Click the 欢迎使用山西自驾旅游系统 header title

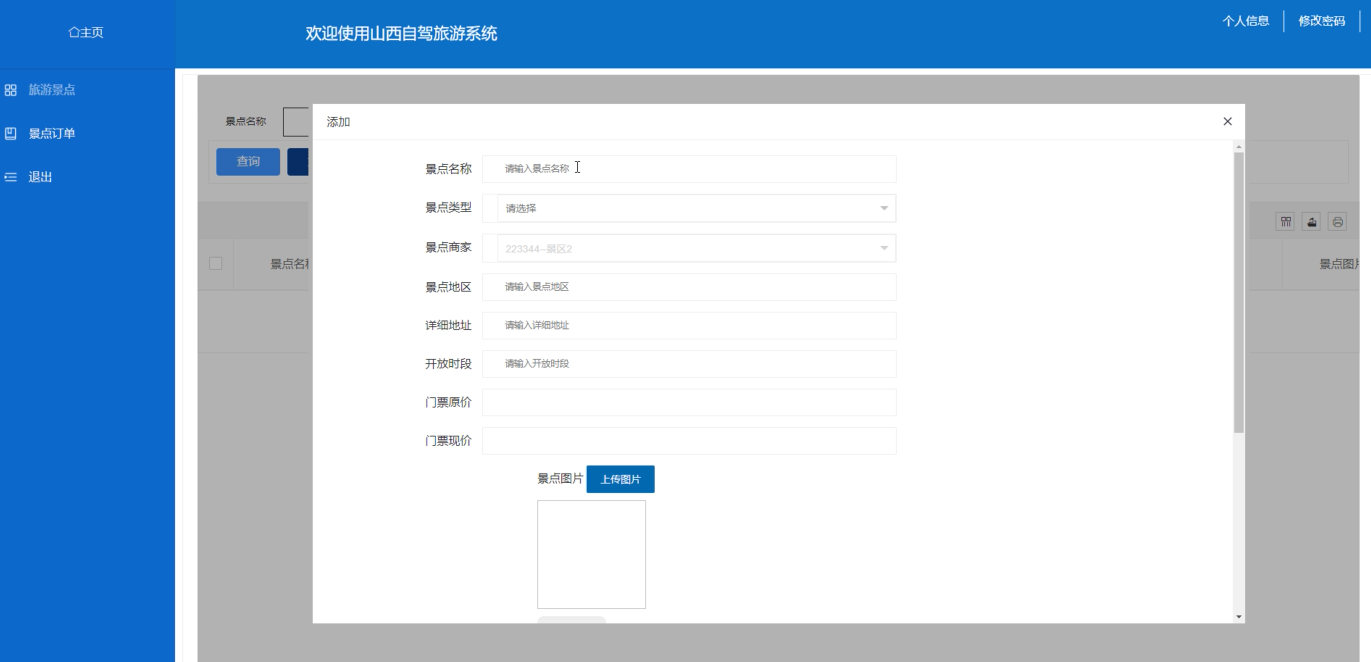(x=401, y=34)
